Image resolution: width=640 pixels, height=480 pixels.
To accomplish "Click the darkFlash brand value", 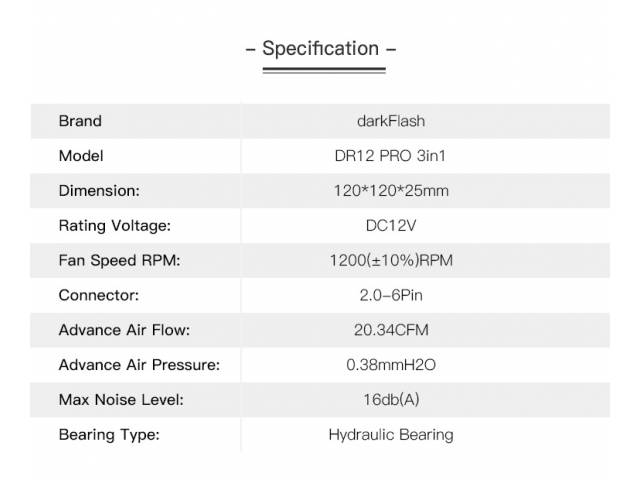I will [391, 121].
